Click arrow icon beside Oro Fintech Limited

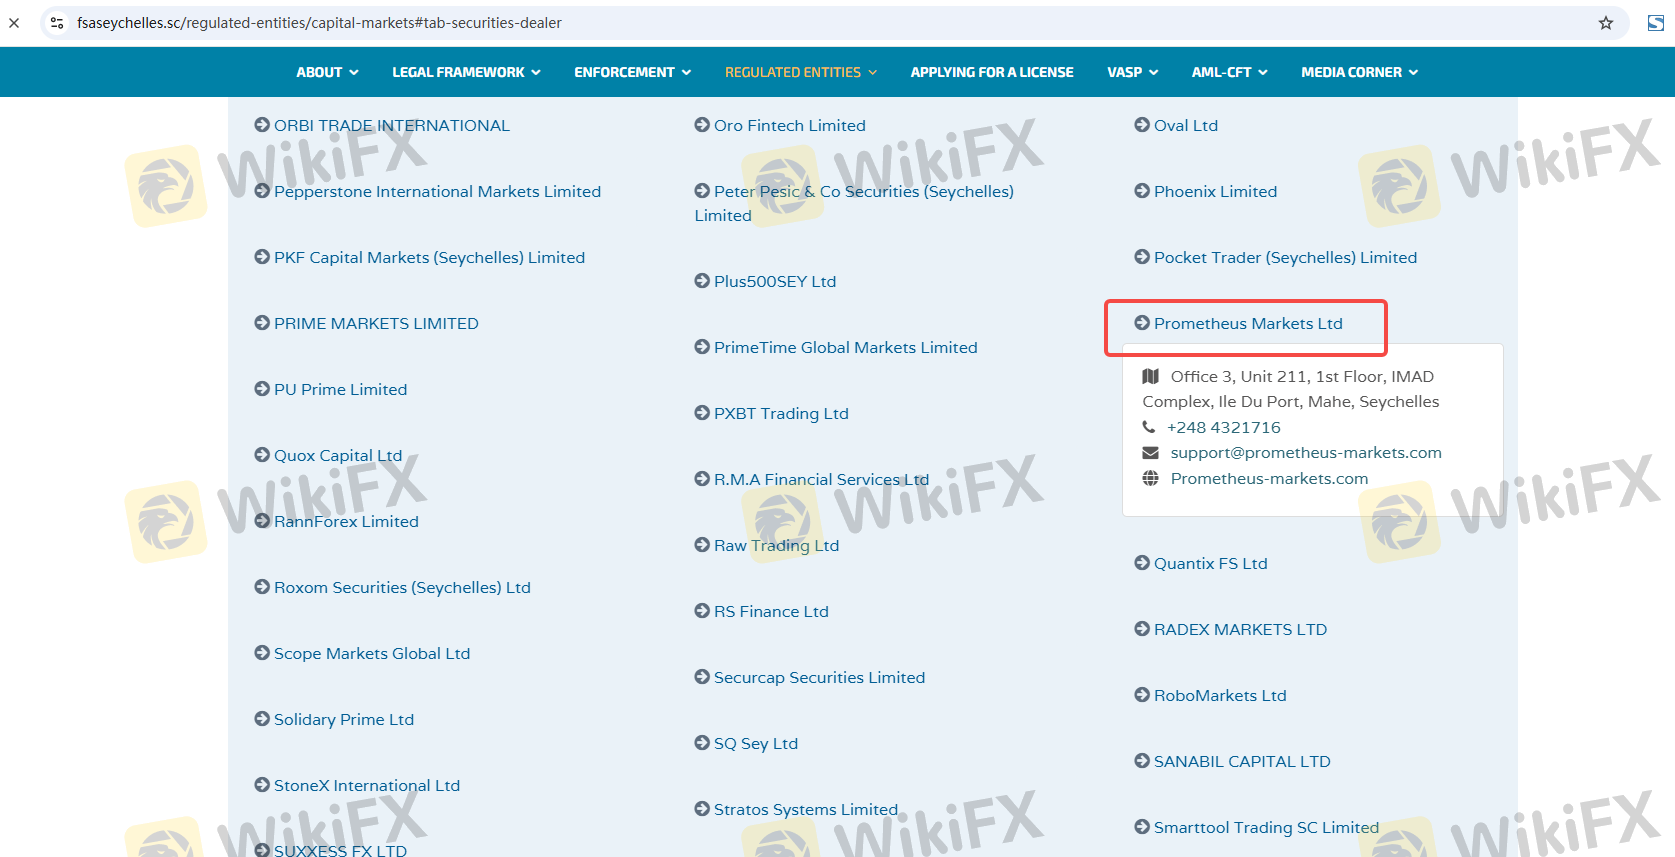point(702,125)
